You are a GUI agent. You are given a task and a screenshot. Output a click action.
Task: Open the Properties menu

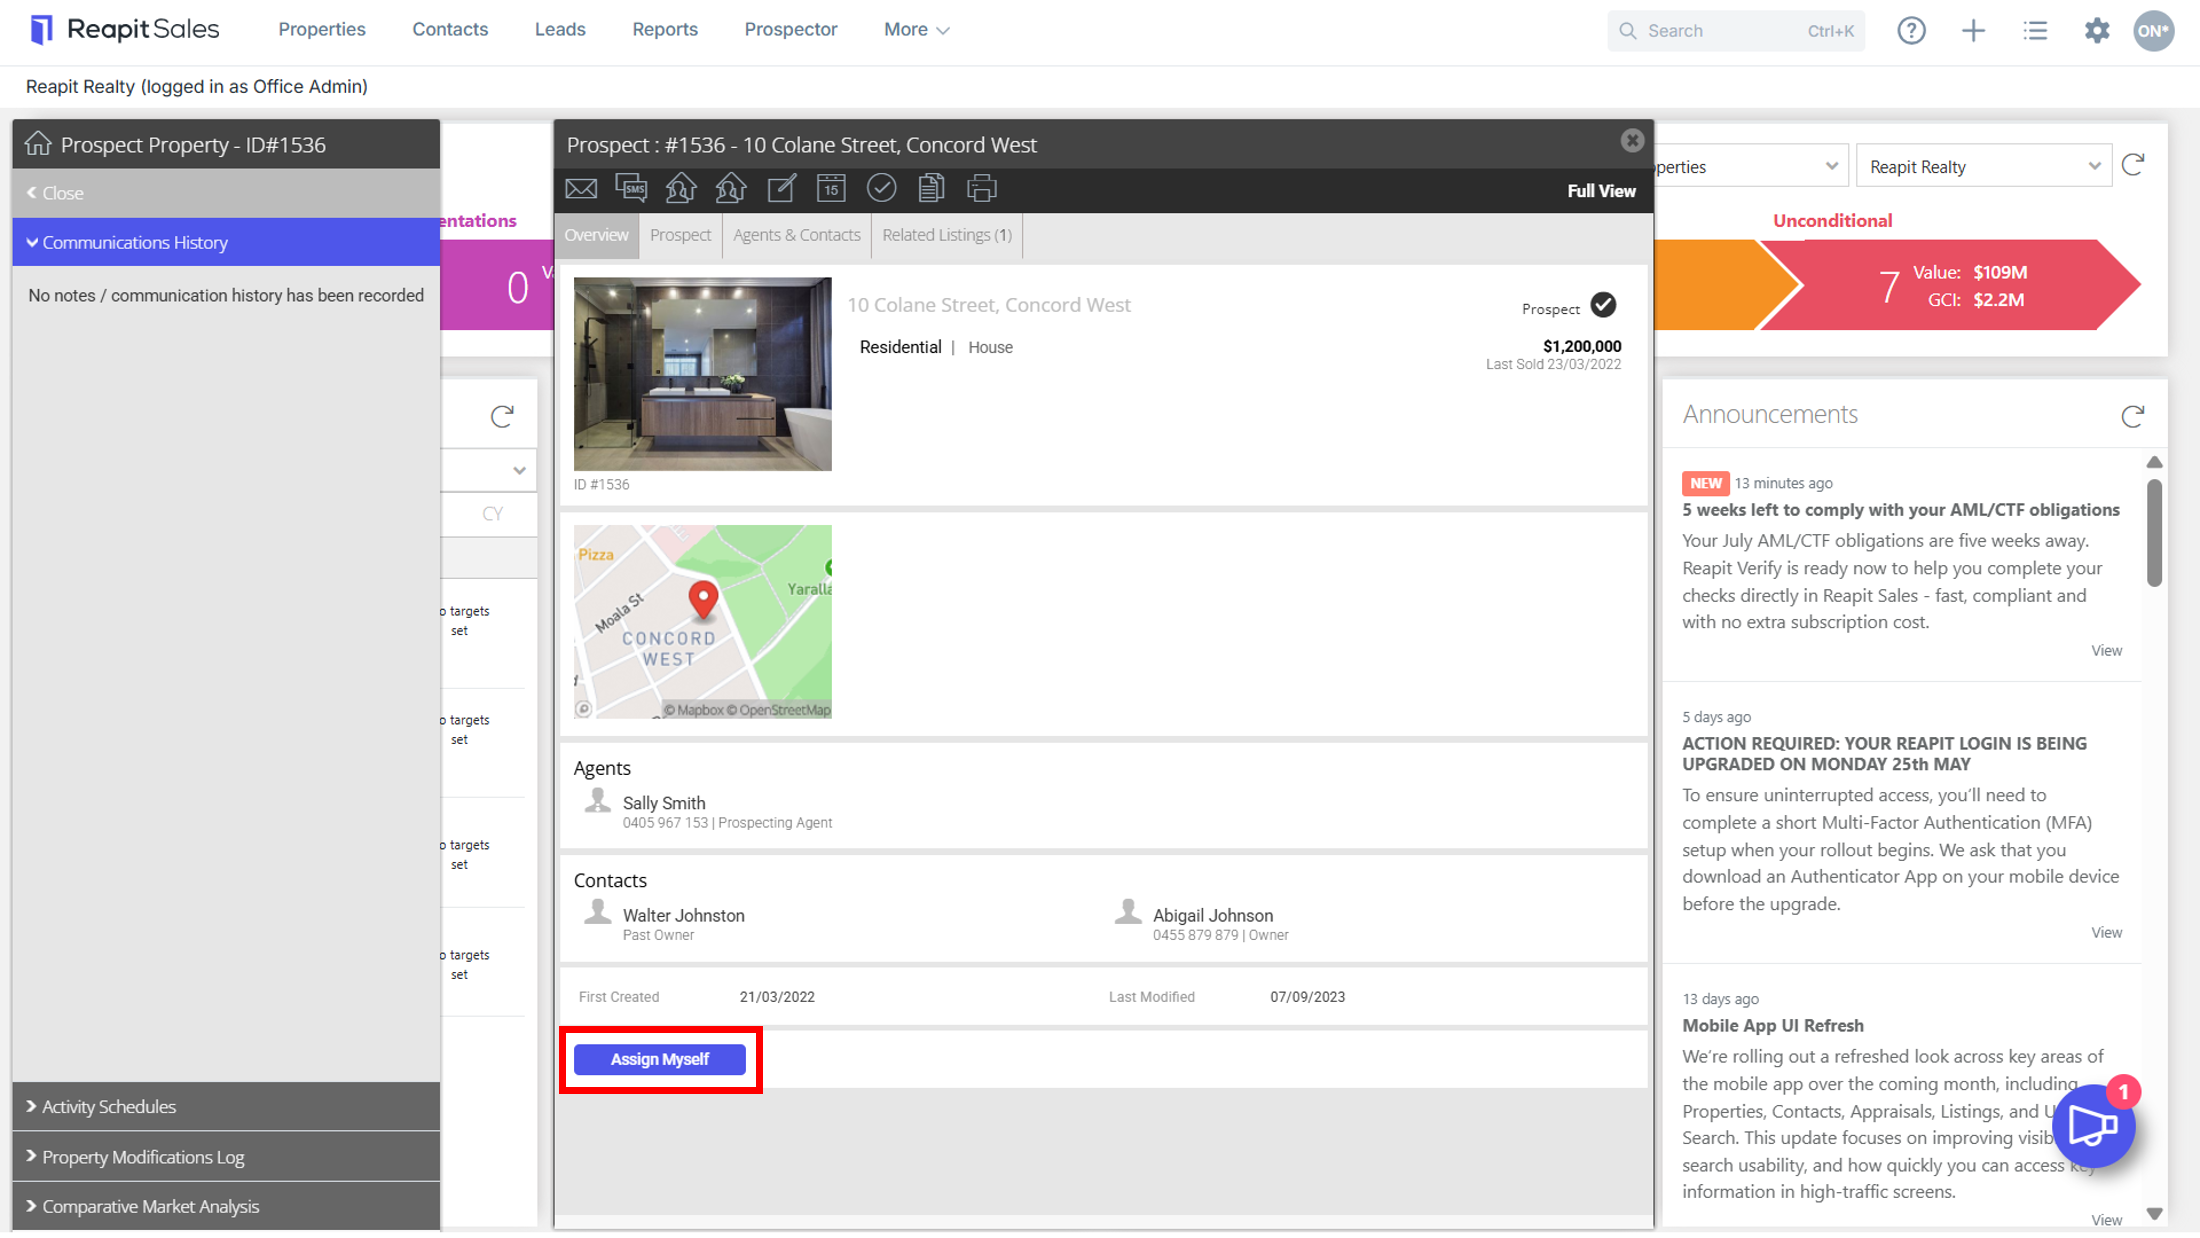tap(322, 30)
